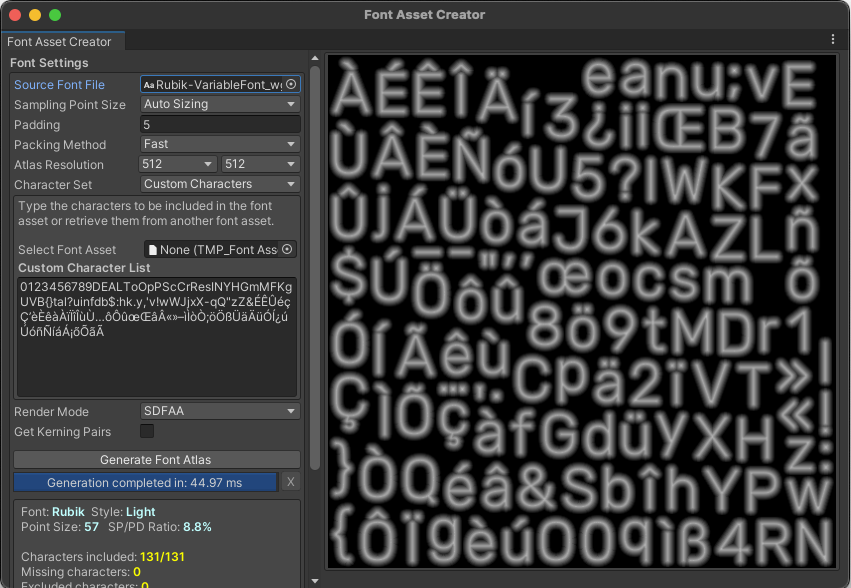851x588 pixels.
Task: Open the Packing Method dropdown
Action: pos(220,144)
